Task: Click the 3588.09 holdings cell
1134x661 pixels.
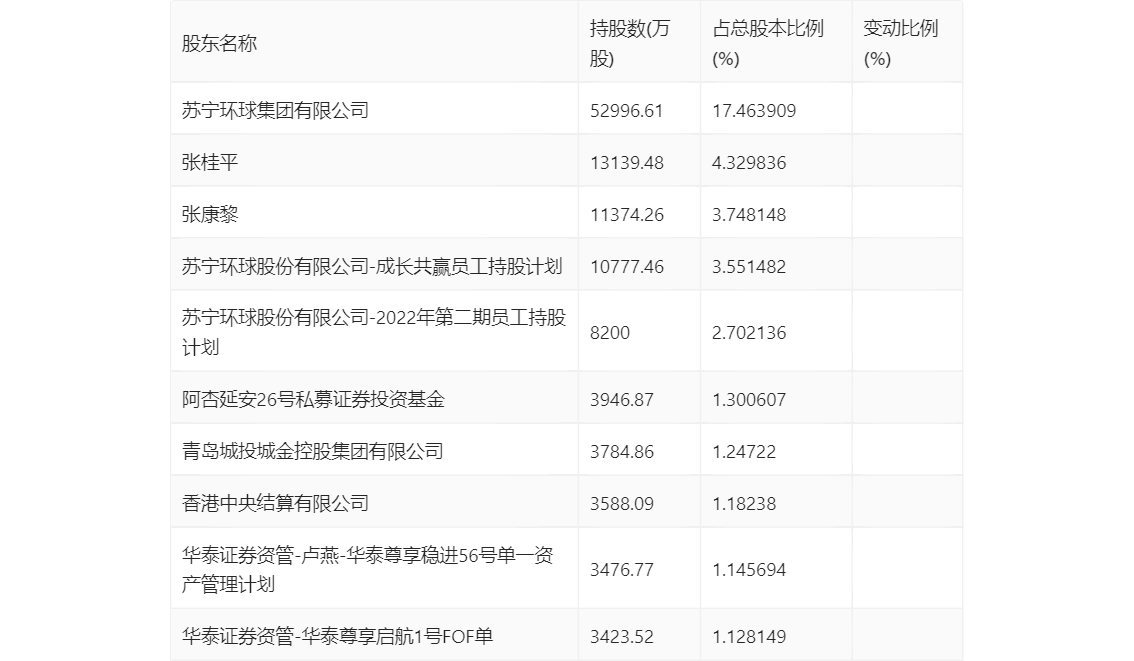Action: (622, 503)
